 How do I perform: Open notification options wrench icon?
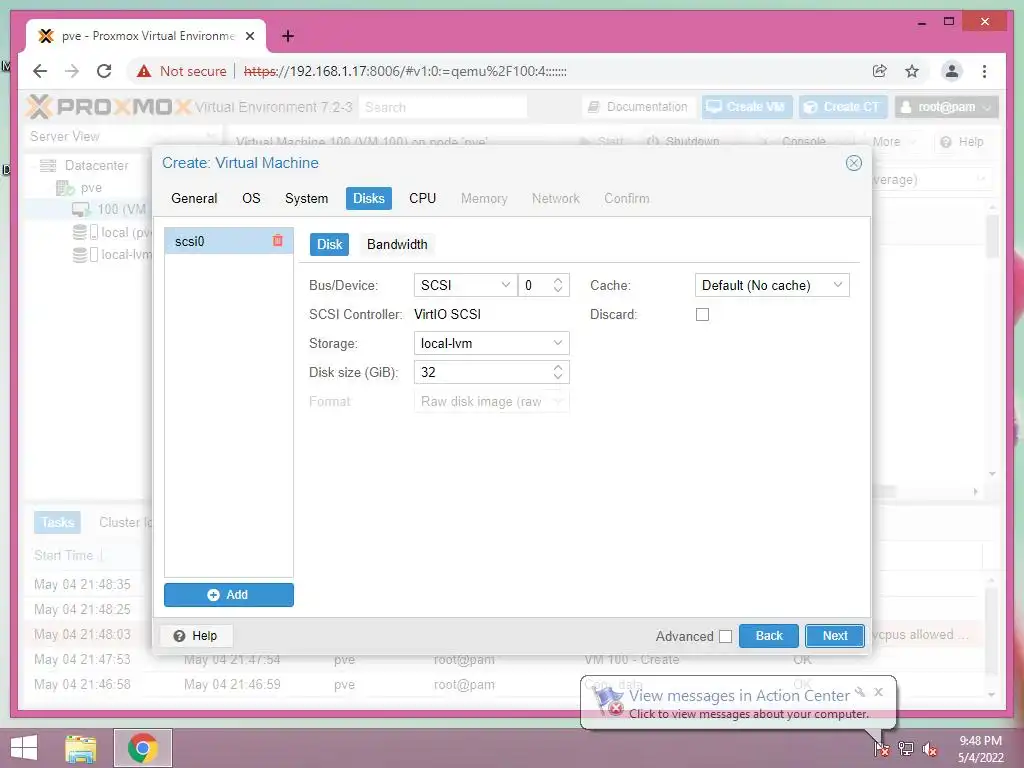coord(860,692)
